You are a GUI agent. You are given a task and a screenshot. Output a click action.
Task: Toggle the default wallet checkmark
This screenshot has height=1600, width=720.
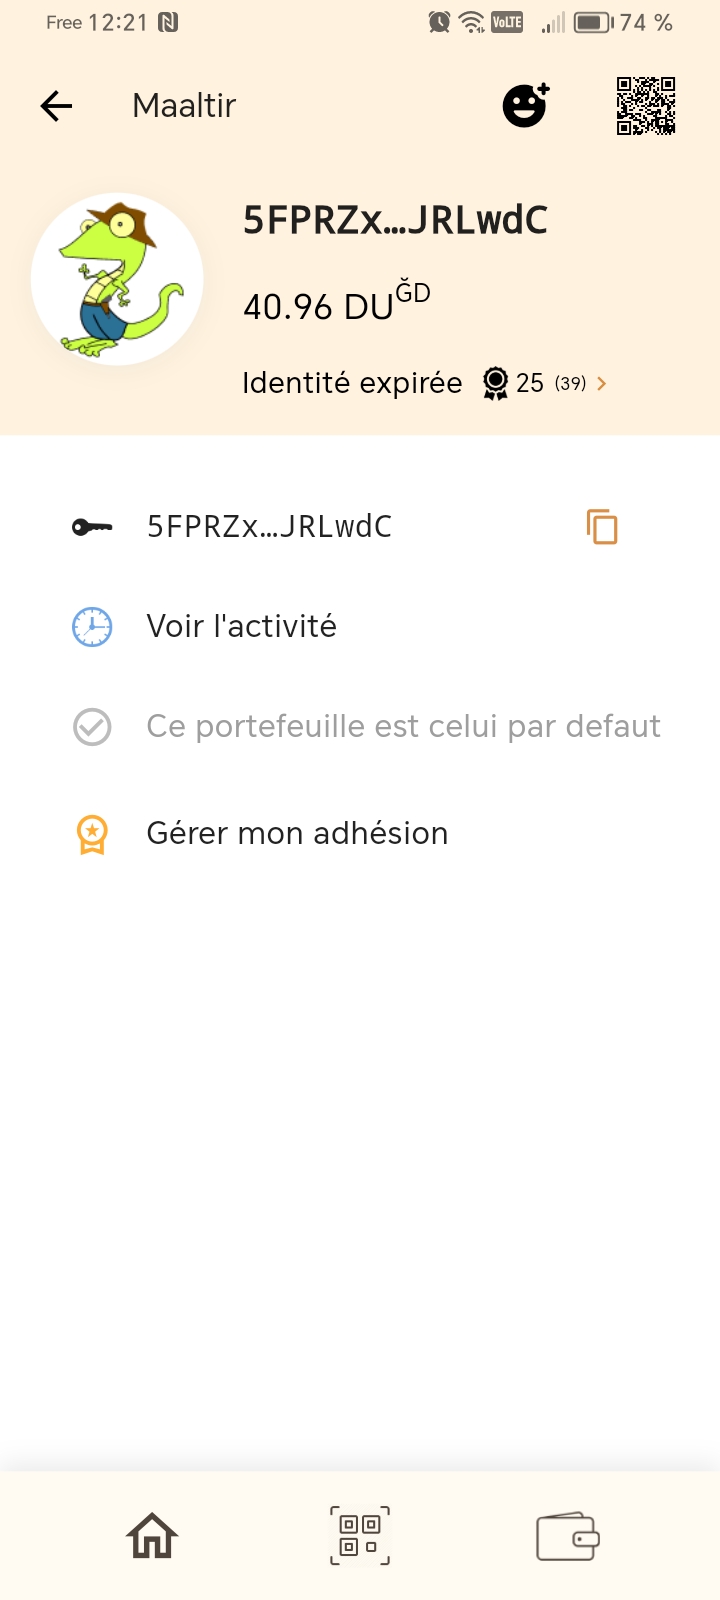[92, 727]
